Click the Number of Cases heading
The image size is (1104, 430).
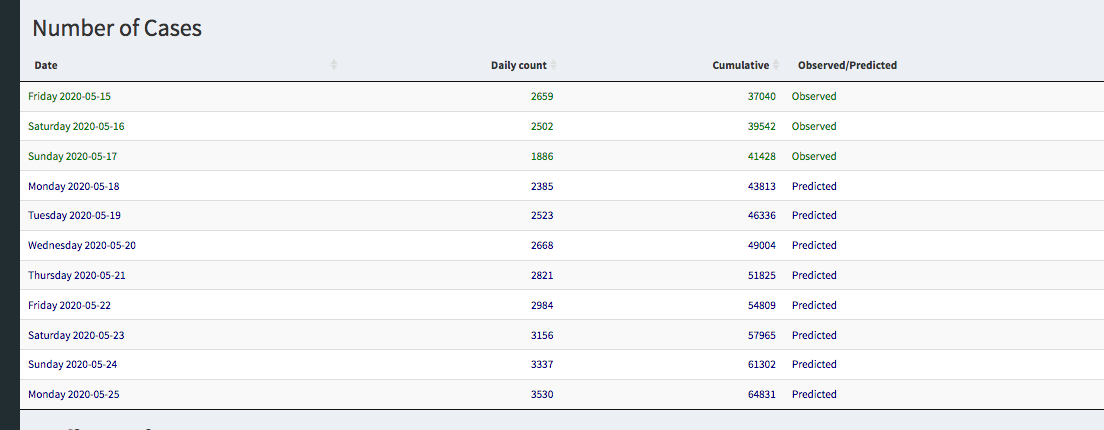tap(117, 28)
